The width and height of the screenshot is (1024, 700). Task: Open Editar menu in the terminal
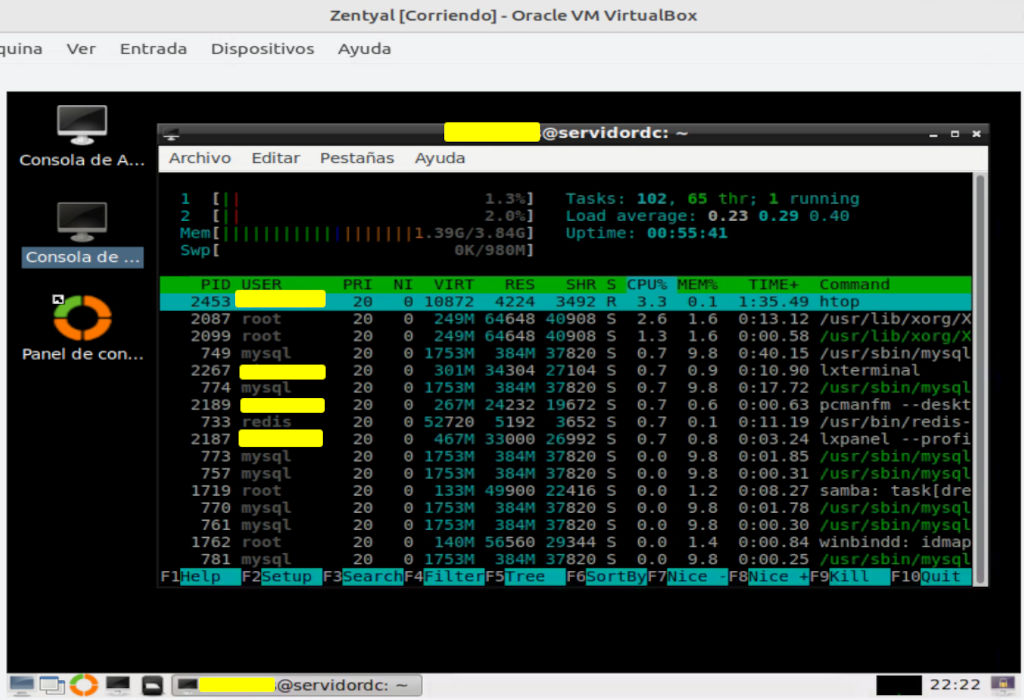[276, 158]
